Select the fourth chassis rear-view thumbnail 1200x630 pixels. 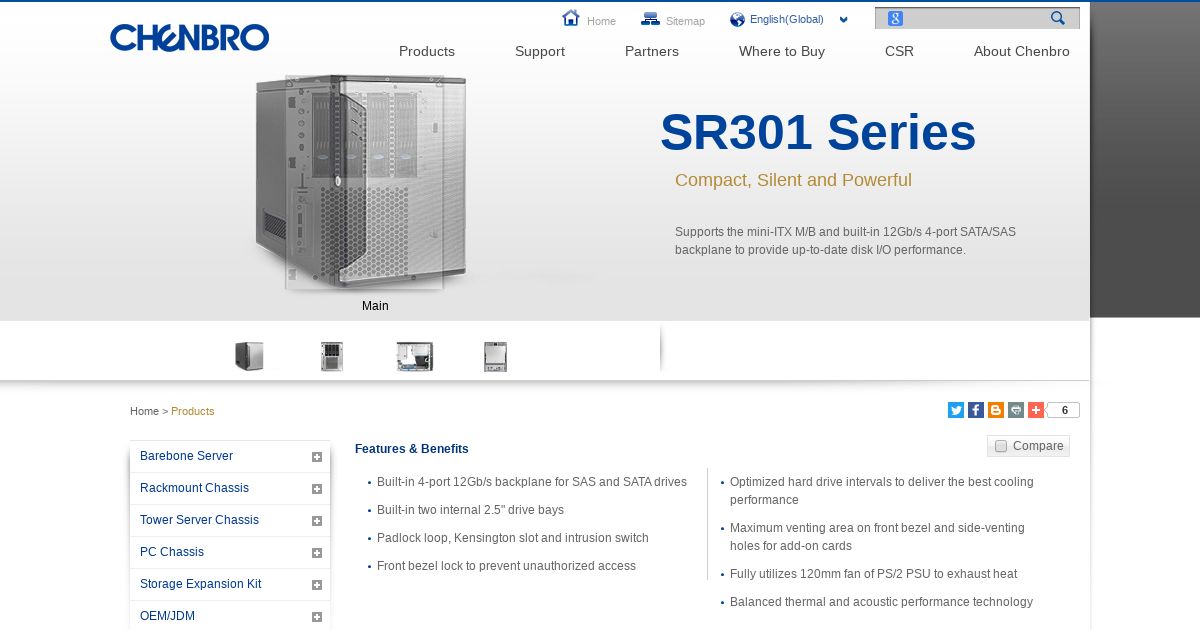click(495, 356)
